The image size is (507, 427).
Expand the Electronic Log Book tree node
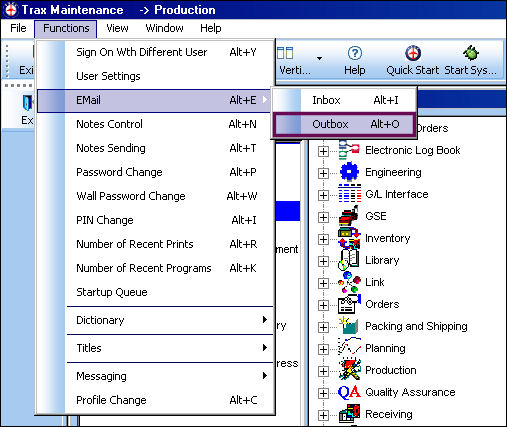point(323,151)
